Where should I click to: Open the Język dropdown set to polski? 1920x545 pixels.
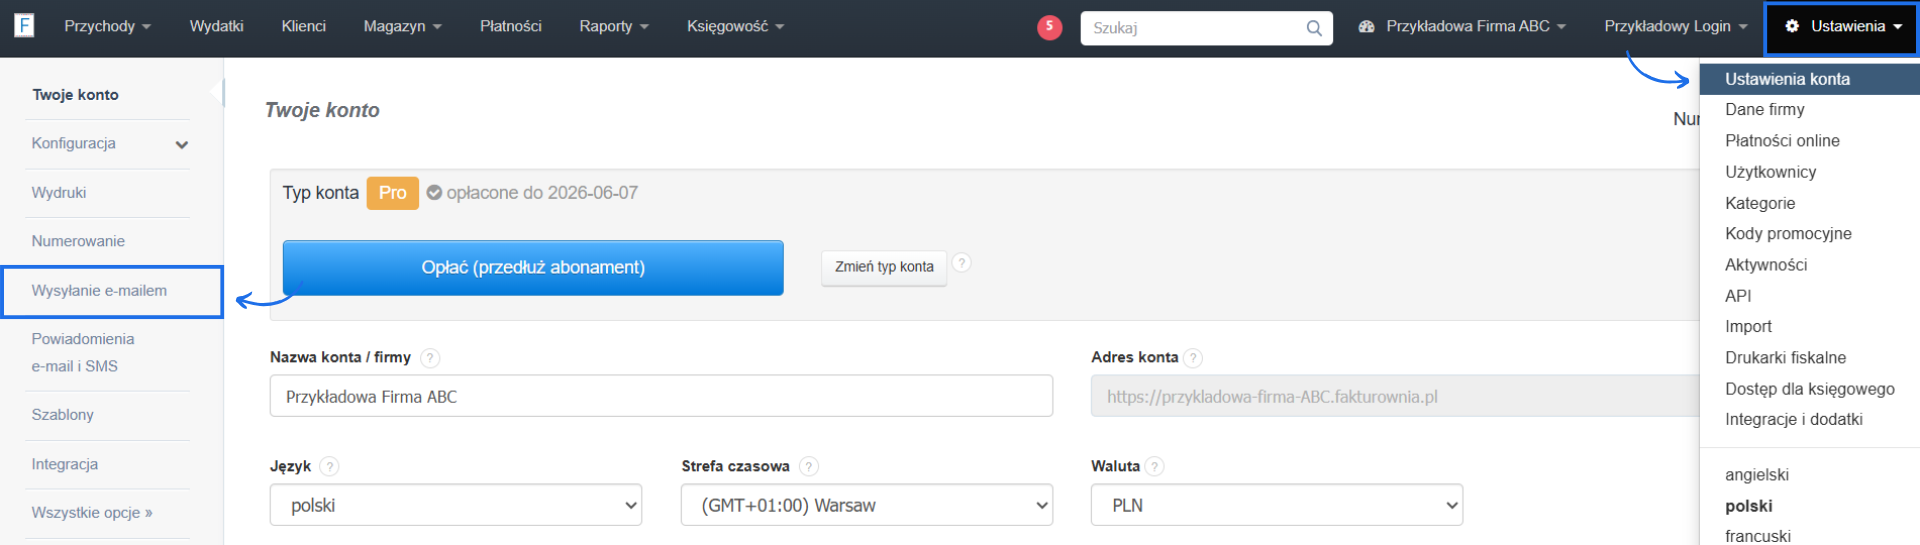456,505
